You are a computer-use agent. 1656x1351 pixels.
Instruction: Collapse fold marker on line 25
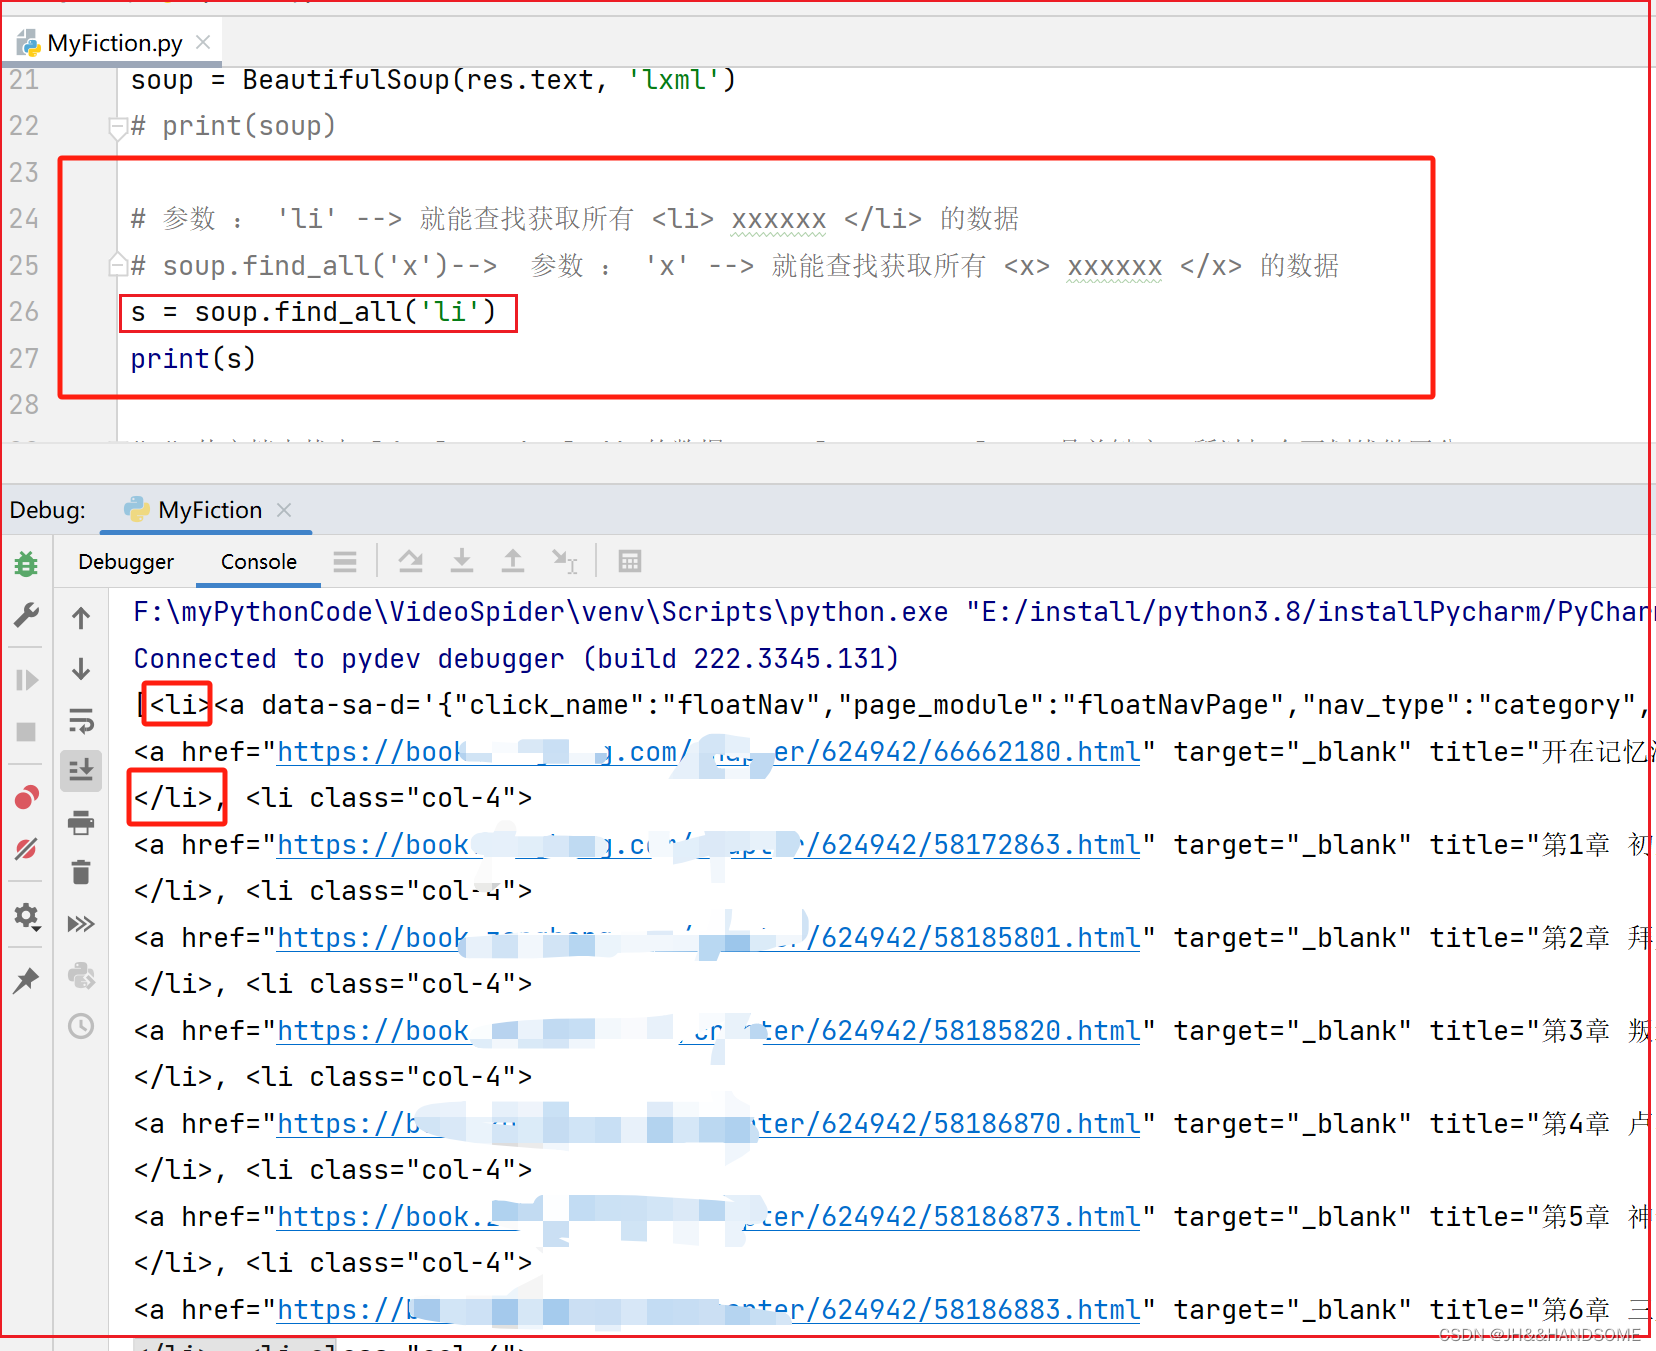[117, 265]
